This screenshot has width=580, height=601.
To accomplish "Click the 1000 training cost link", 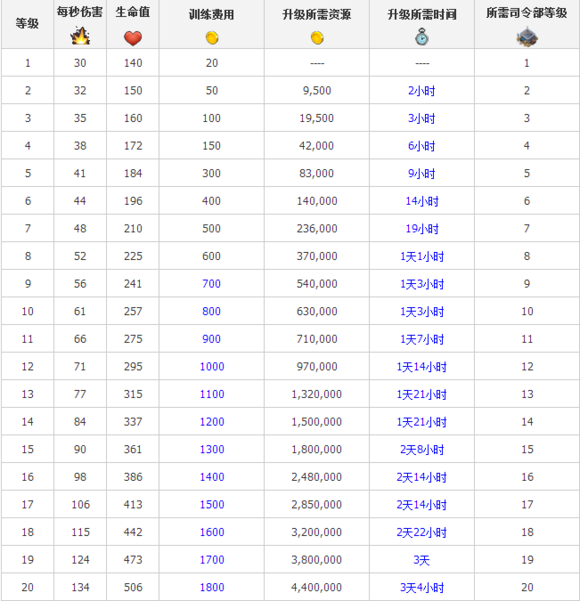I will point(212,366).
